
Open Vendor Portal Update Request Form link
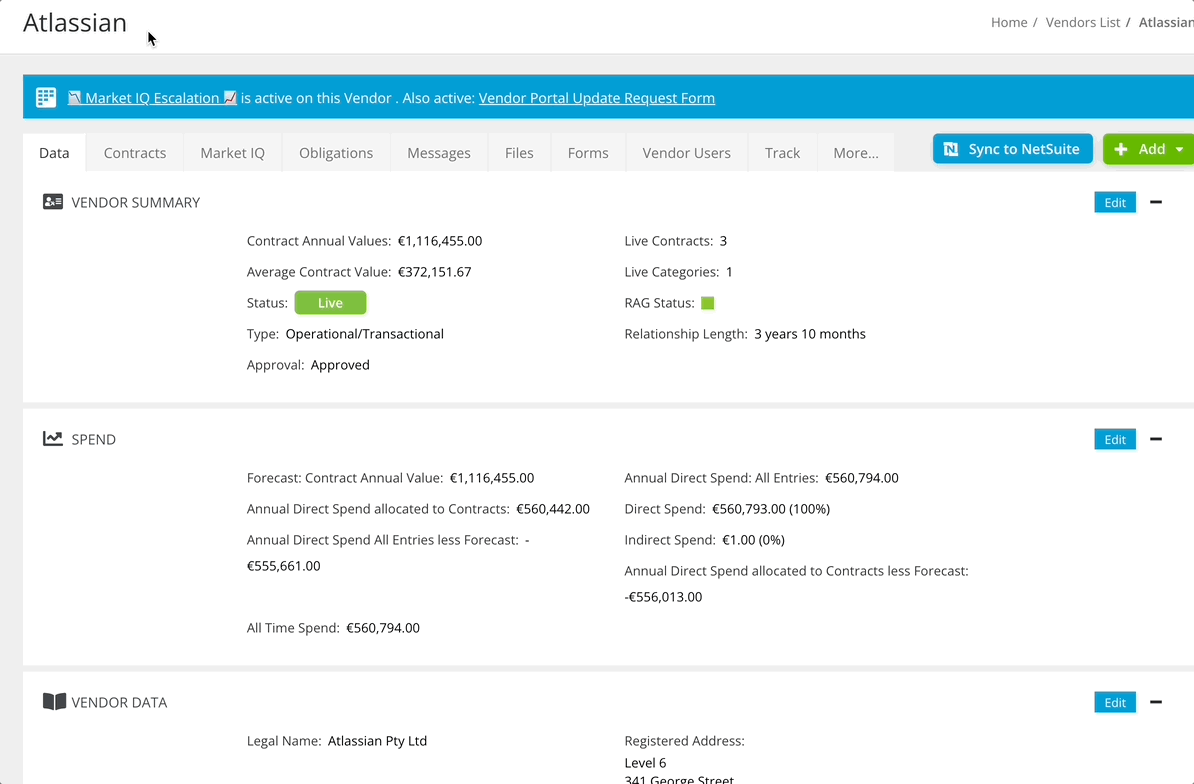[596, 98]
